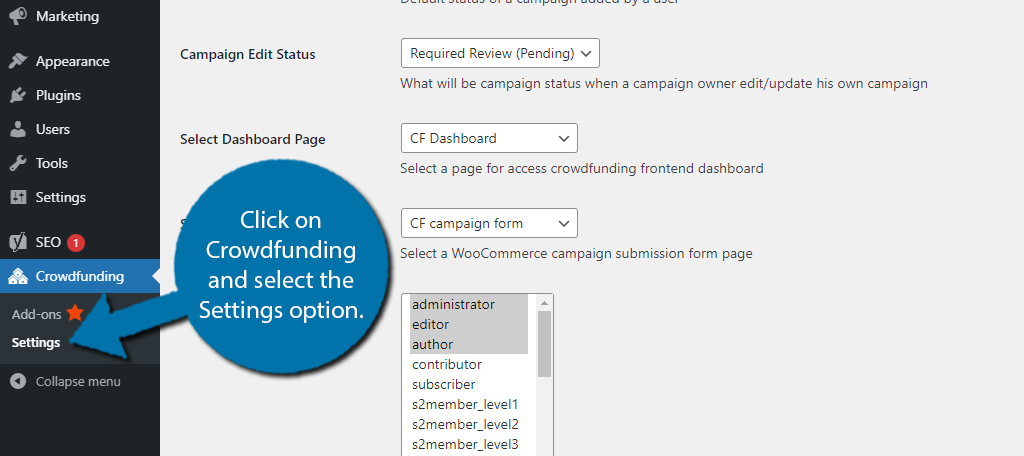Open the Campaign Edit Status dropdown
The height and width of the screenshot is (456, 1024).
500,53
